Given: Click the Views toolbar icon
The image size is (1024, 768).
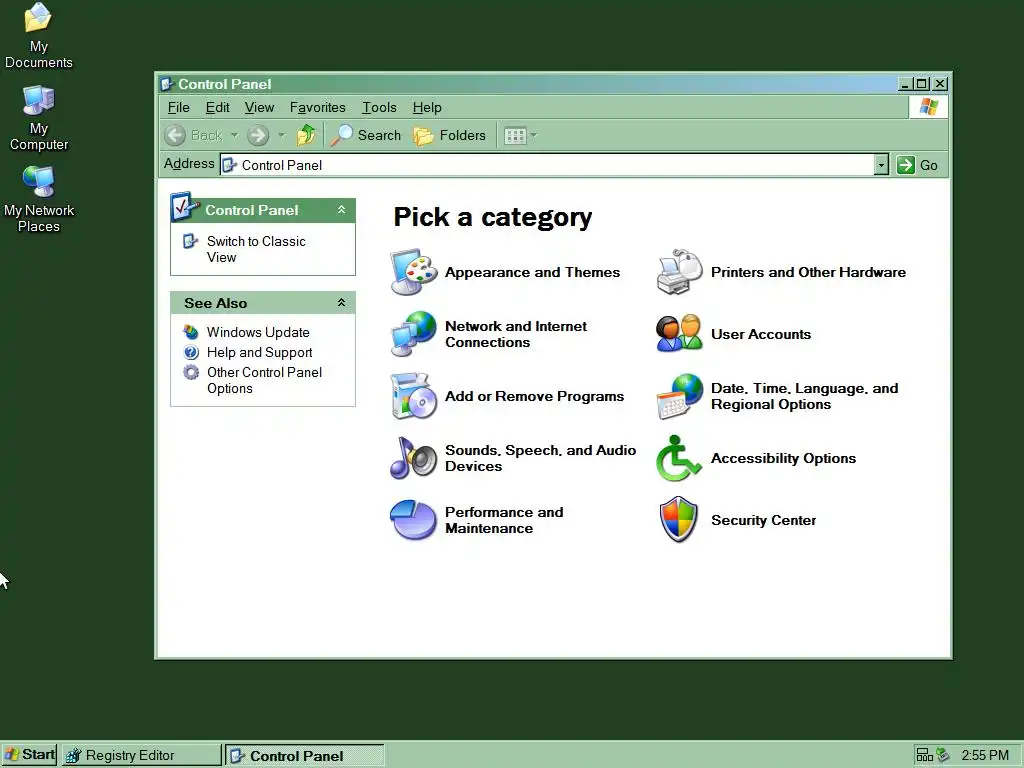Looking at the screenshot, I should pyautogui.click(x=515, y=135).
